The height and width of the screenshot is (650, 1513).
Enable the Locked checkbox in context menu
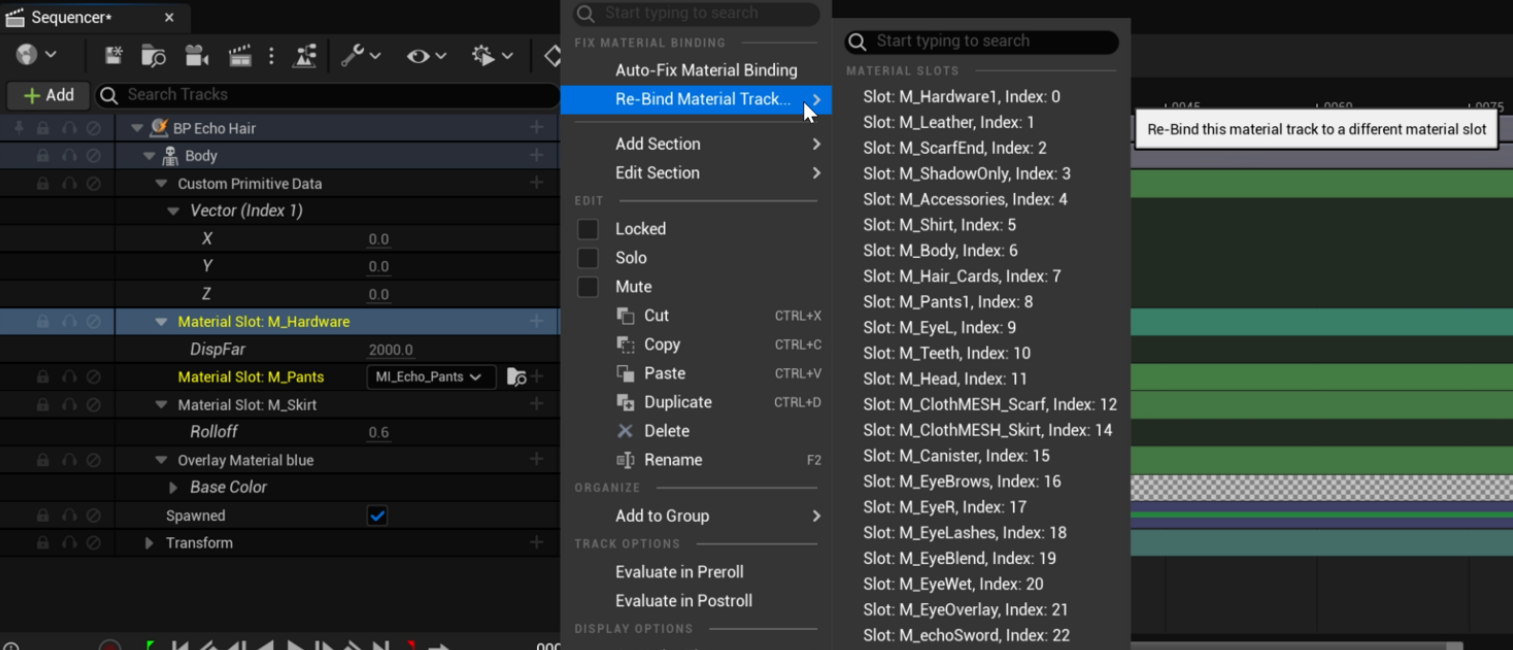588,229
